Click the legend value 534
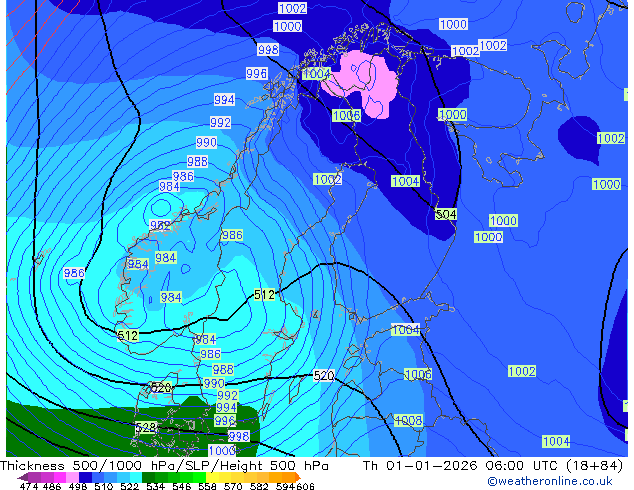This screenshot has width=634, height=490. (155, 486)
